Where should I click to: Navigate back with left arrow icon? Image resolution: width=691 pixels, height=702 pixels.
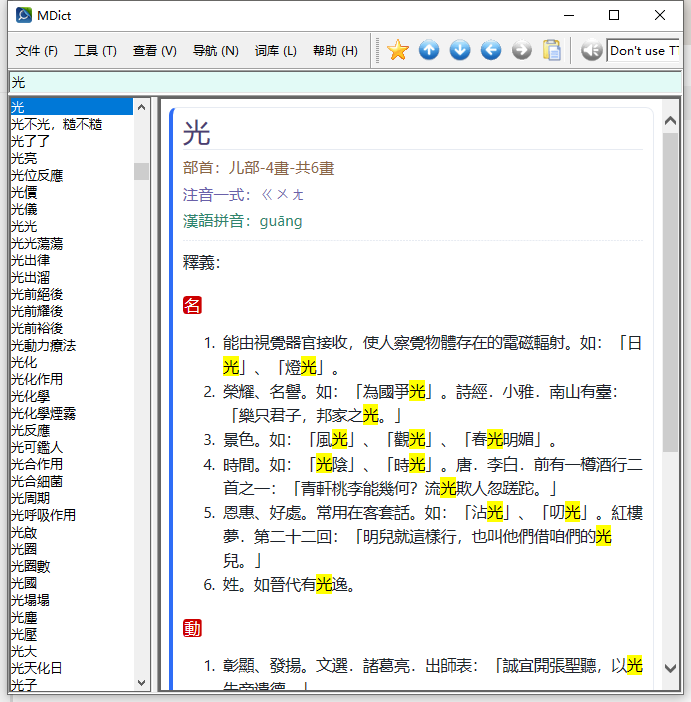pos(491,50)
